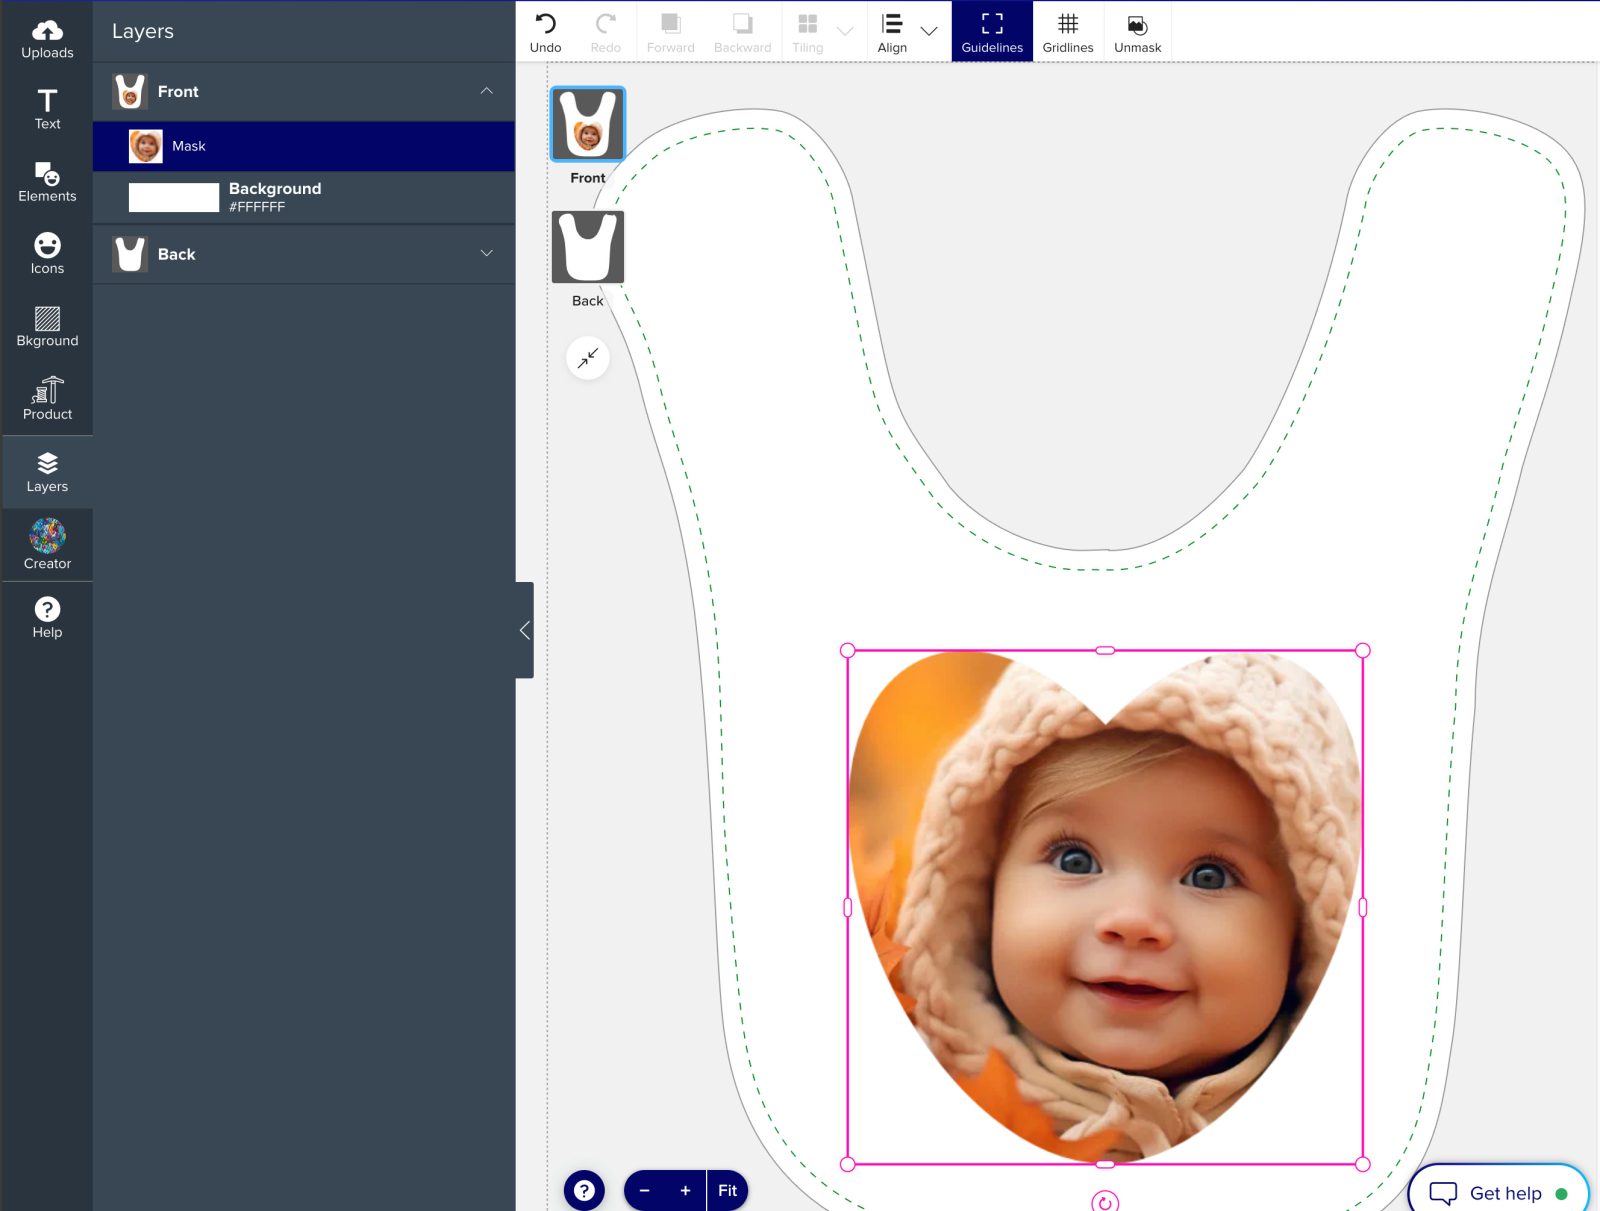The height and width of the screenshot is (1211, 1600).
Task: Open the Bkground options
Action: coord(47,327)
